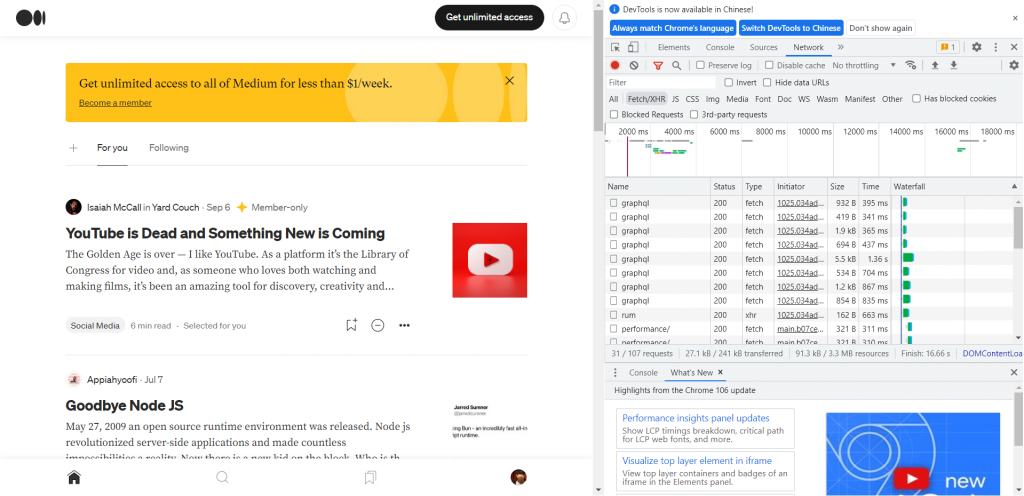Select checkbox of rum request row
The image size is (1024, 496).
coord(614,315)
